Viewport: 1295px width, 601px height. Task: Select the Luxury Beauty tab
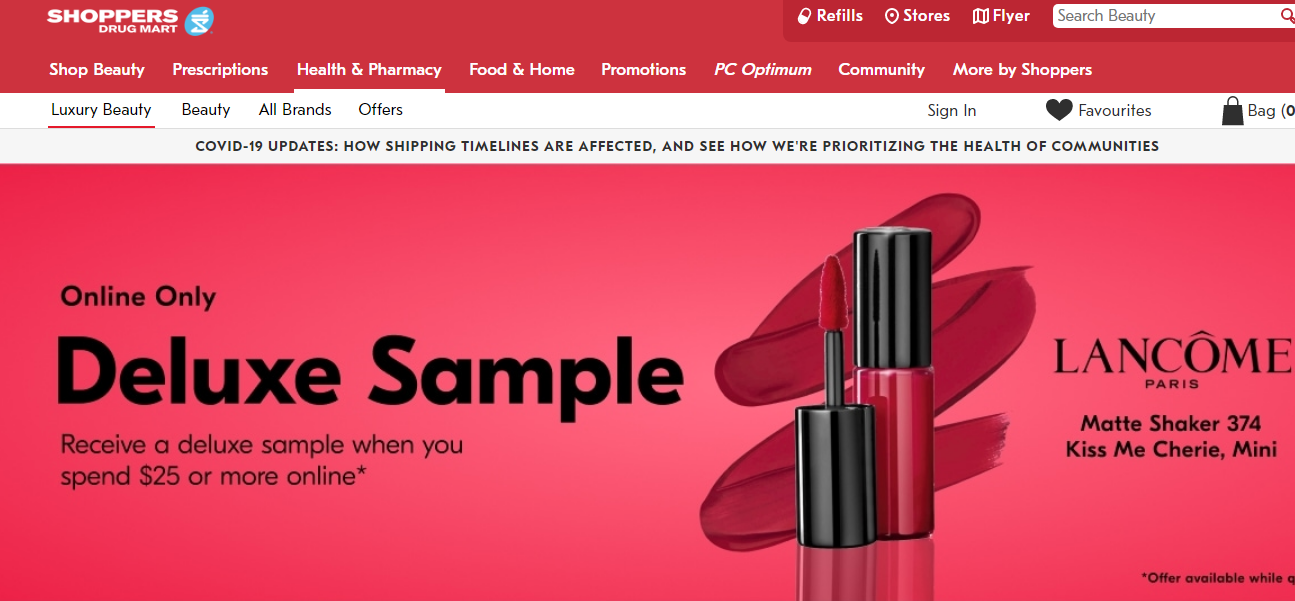point(101,110)
